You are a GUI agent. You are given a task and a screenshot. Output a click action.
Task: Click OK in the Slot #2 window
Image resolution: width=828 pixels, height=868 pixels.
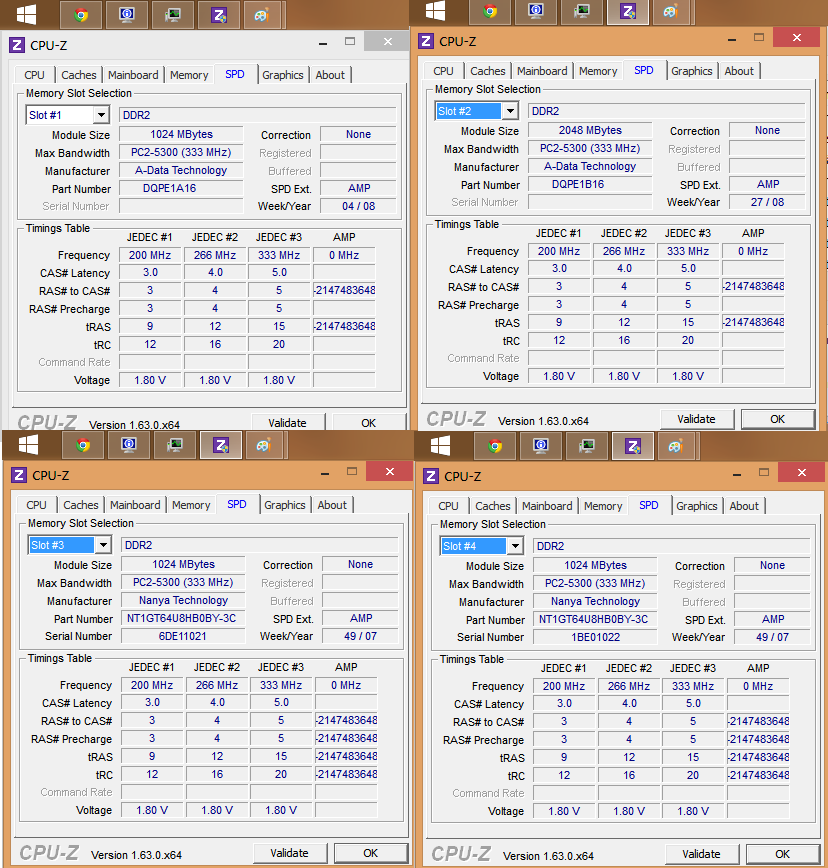[778, 419]
